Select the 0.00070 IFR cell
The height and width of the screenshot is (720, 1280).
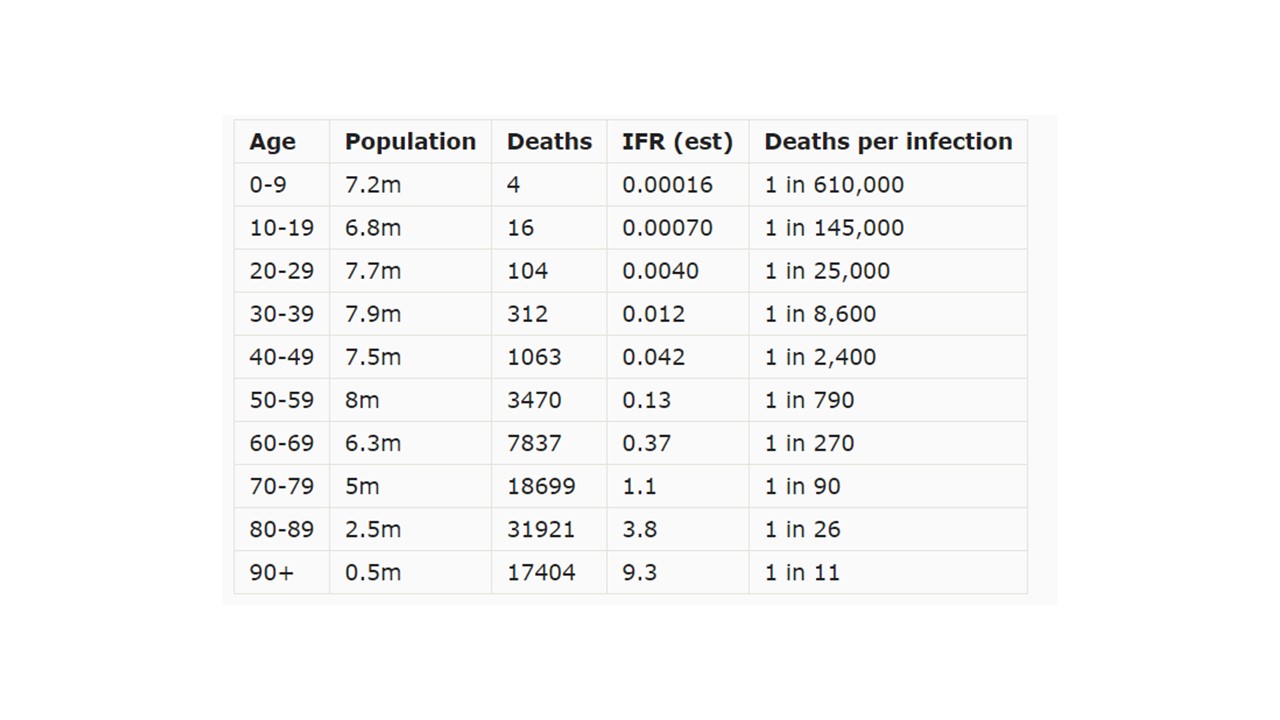pyautogui.click(x=667, y=228)
